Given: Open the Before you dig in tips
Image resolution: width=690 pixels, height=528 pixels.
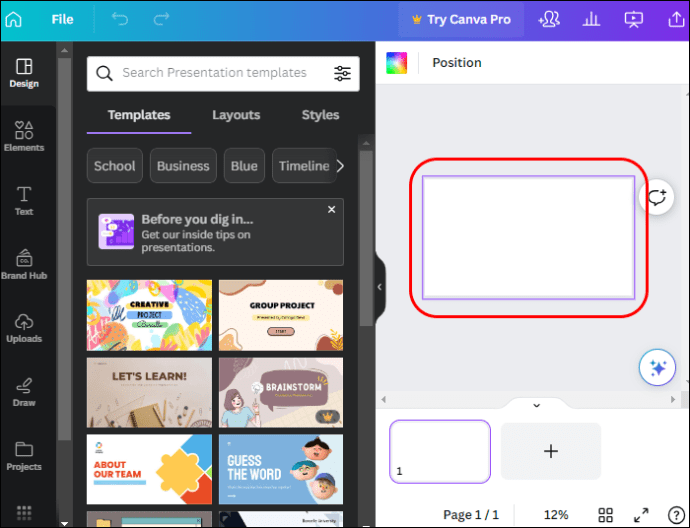Looking at the screenshot, I should (215, 232).
